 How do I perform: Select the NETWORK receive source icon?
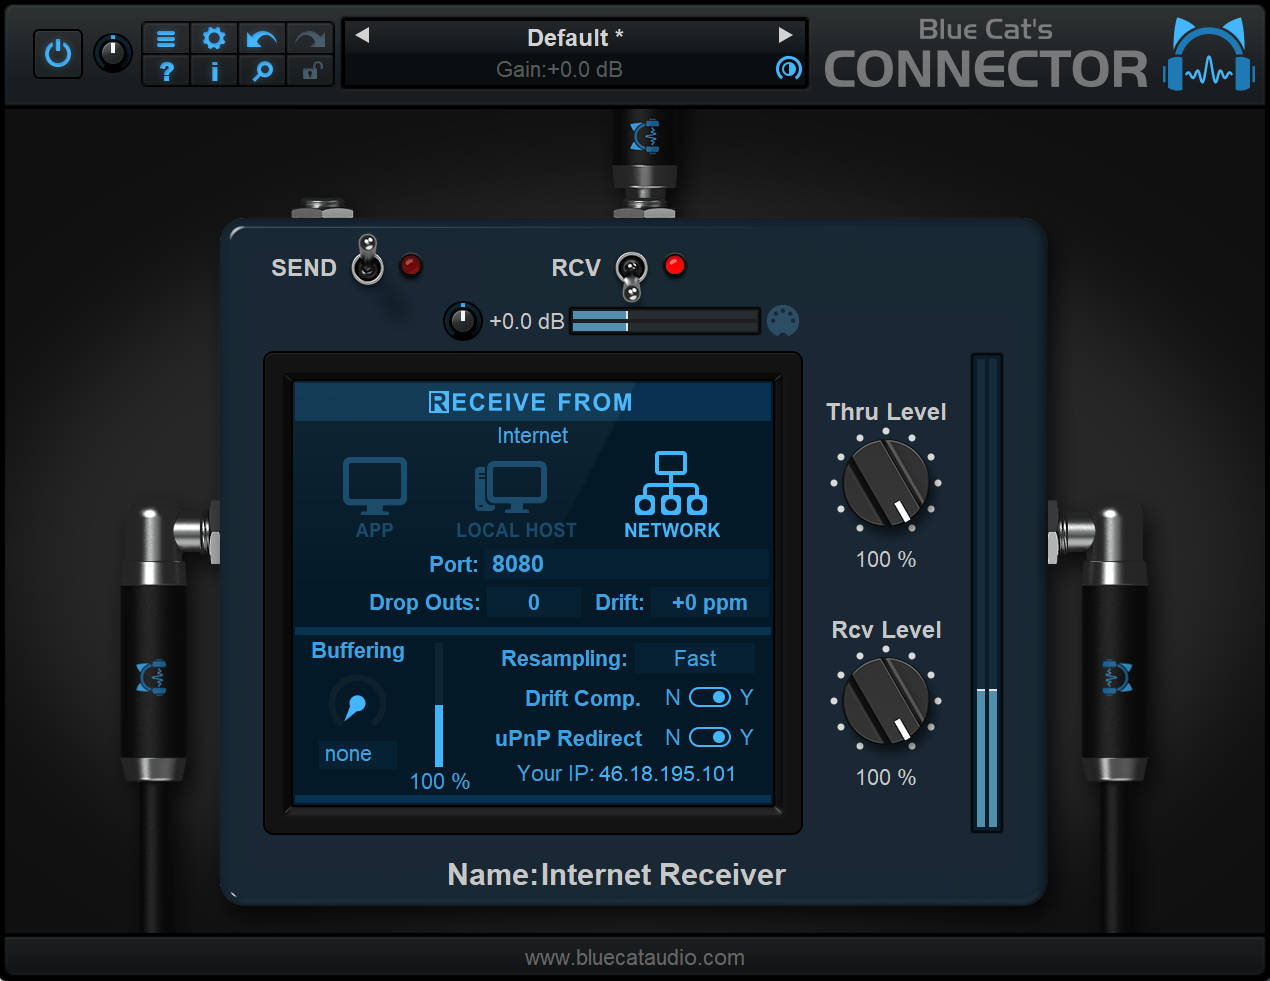click(671, 483)
